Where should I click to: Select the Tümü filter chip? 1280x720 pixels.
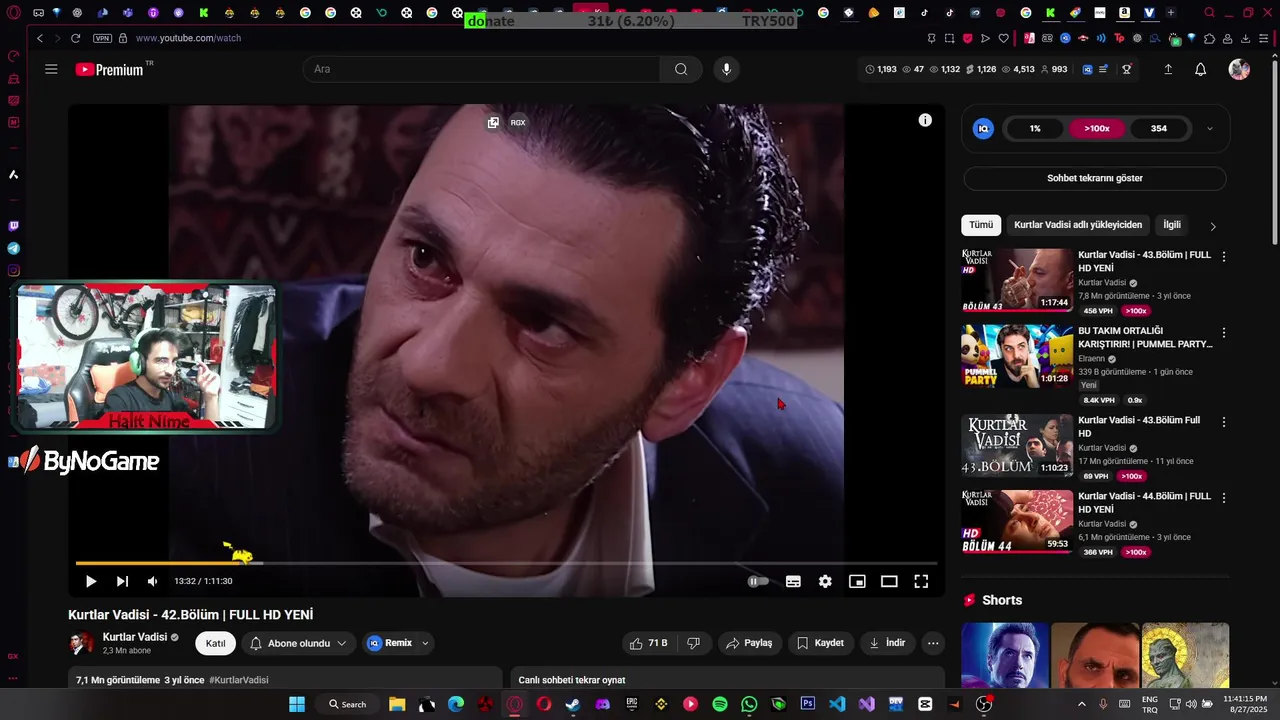[x=981, y=225]
